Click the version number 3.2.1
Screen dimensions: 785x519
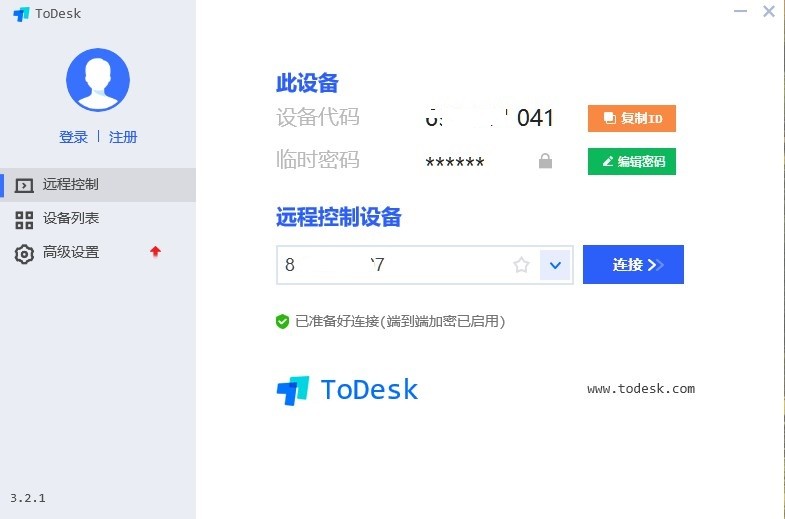pyautogui.click(x=28, y=498)
